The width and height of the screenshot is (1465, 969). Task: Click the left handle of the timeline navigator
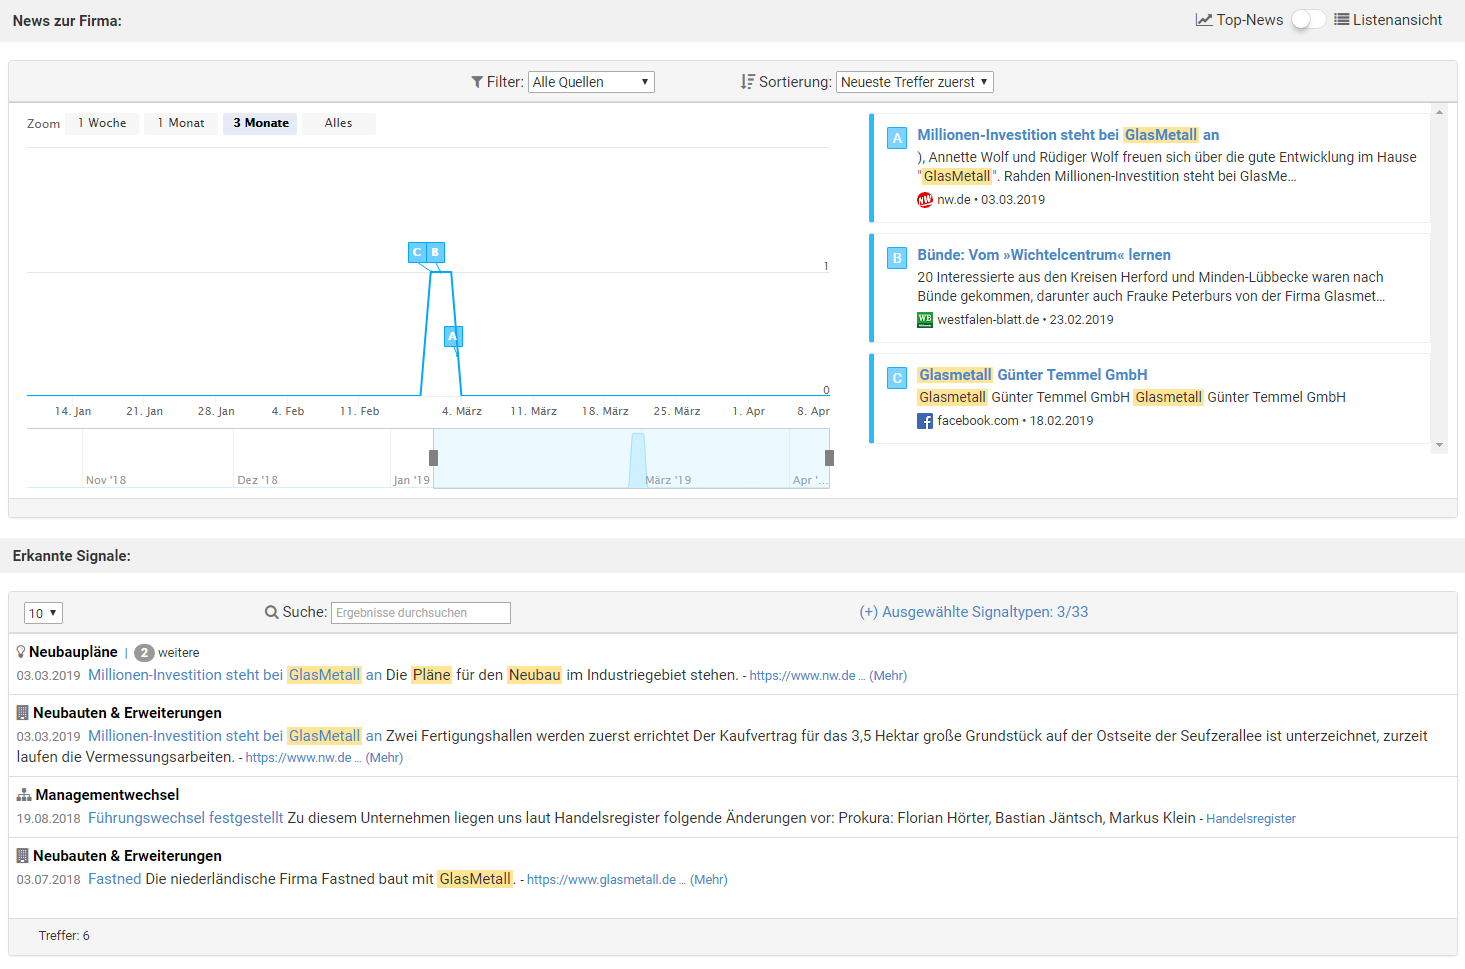point(433,458)
